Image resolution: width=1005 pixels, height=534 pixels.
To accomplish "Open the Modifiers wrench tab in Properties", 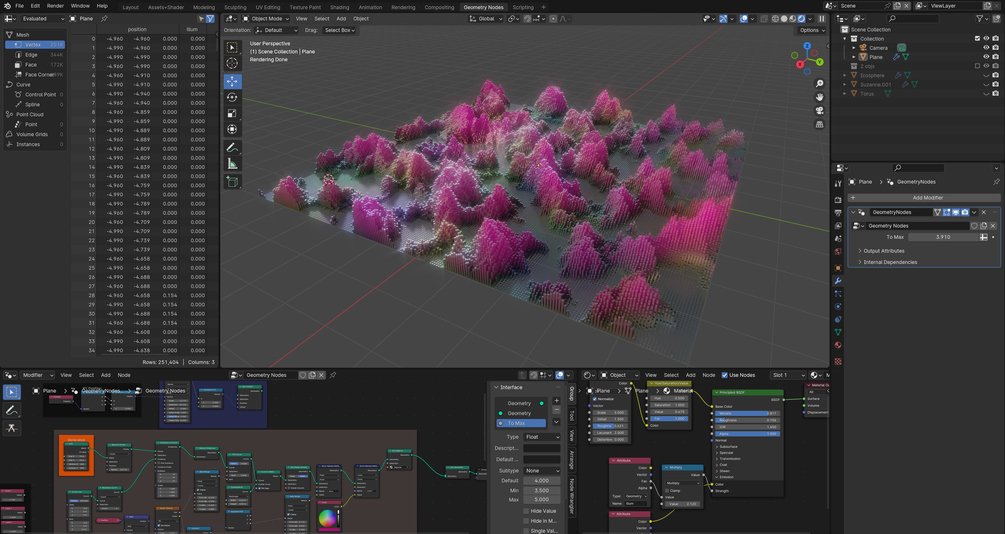I will click(x=838, y=281).
